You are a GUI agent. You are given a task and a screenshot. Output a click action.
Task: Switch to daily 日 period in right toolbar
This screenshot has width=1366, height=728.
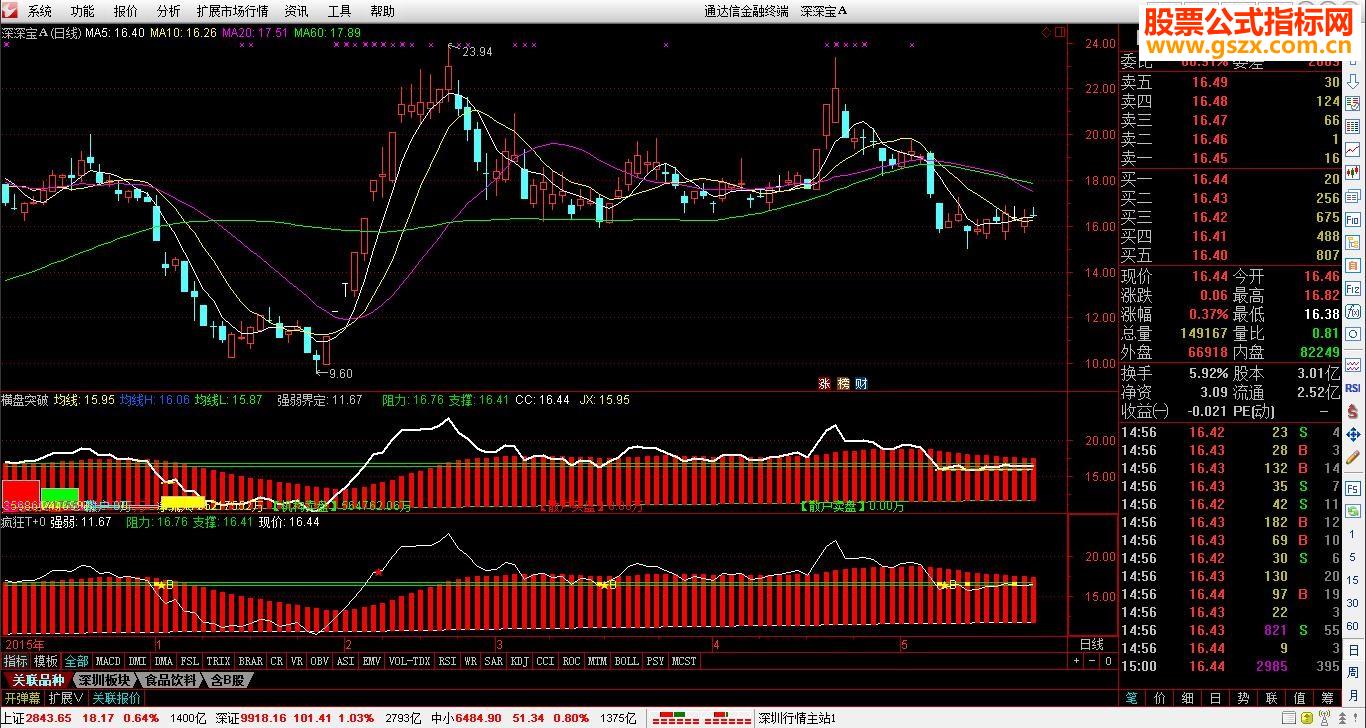click(x=1352, y=651)
